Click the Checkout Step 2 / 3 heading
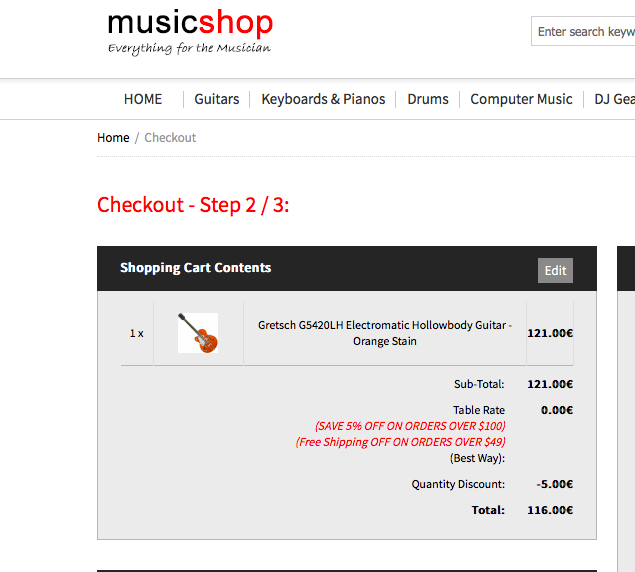The height and width of the screenshot is (572, 635). pos(193,205)
